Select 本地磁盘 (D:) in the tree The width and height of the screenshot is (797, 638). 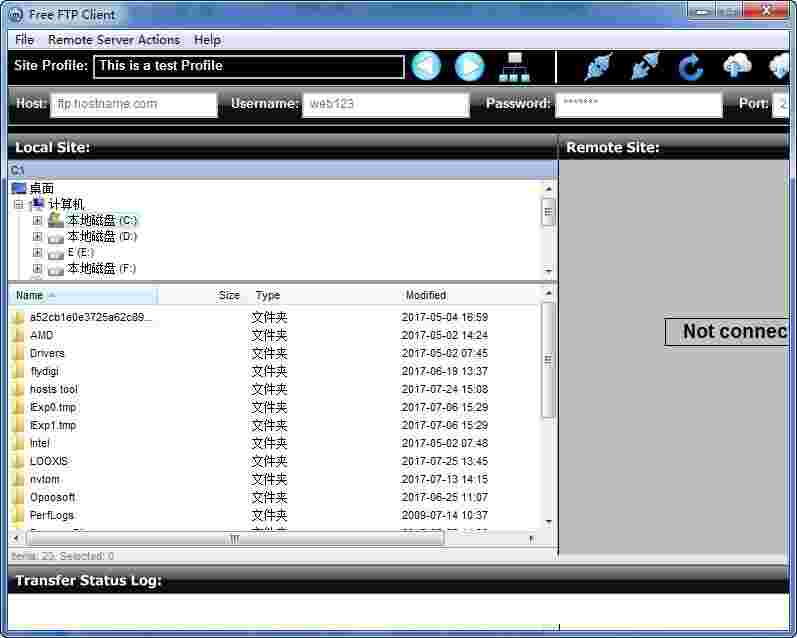coord(102,236)
